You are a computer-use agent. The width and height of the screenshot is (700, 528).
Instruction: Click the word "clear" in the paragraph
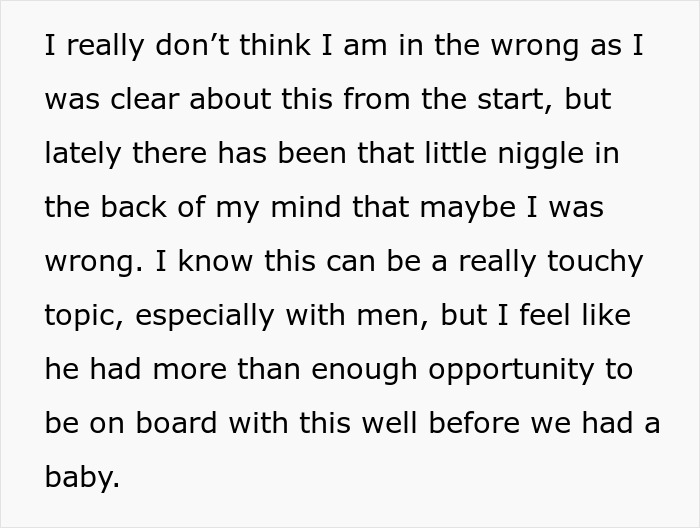click(x=146, y=101)
